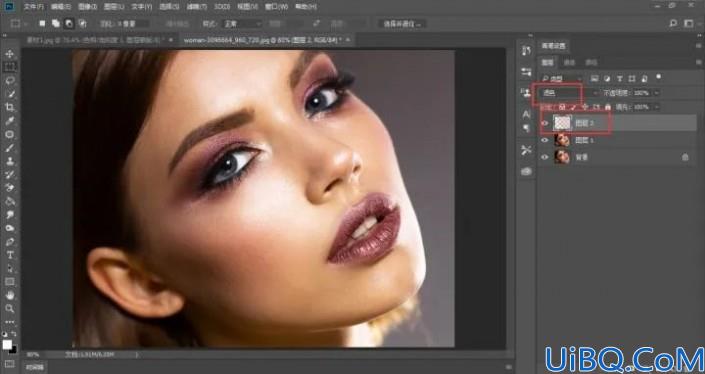Choose Subtract from Selection mode
The height and width of the screenshot is (374, 705).
69,23
